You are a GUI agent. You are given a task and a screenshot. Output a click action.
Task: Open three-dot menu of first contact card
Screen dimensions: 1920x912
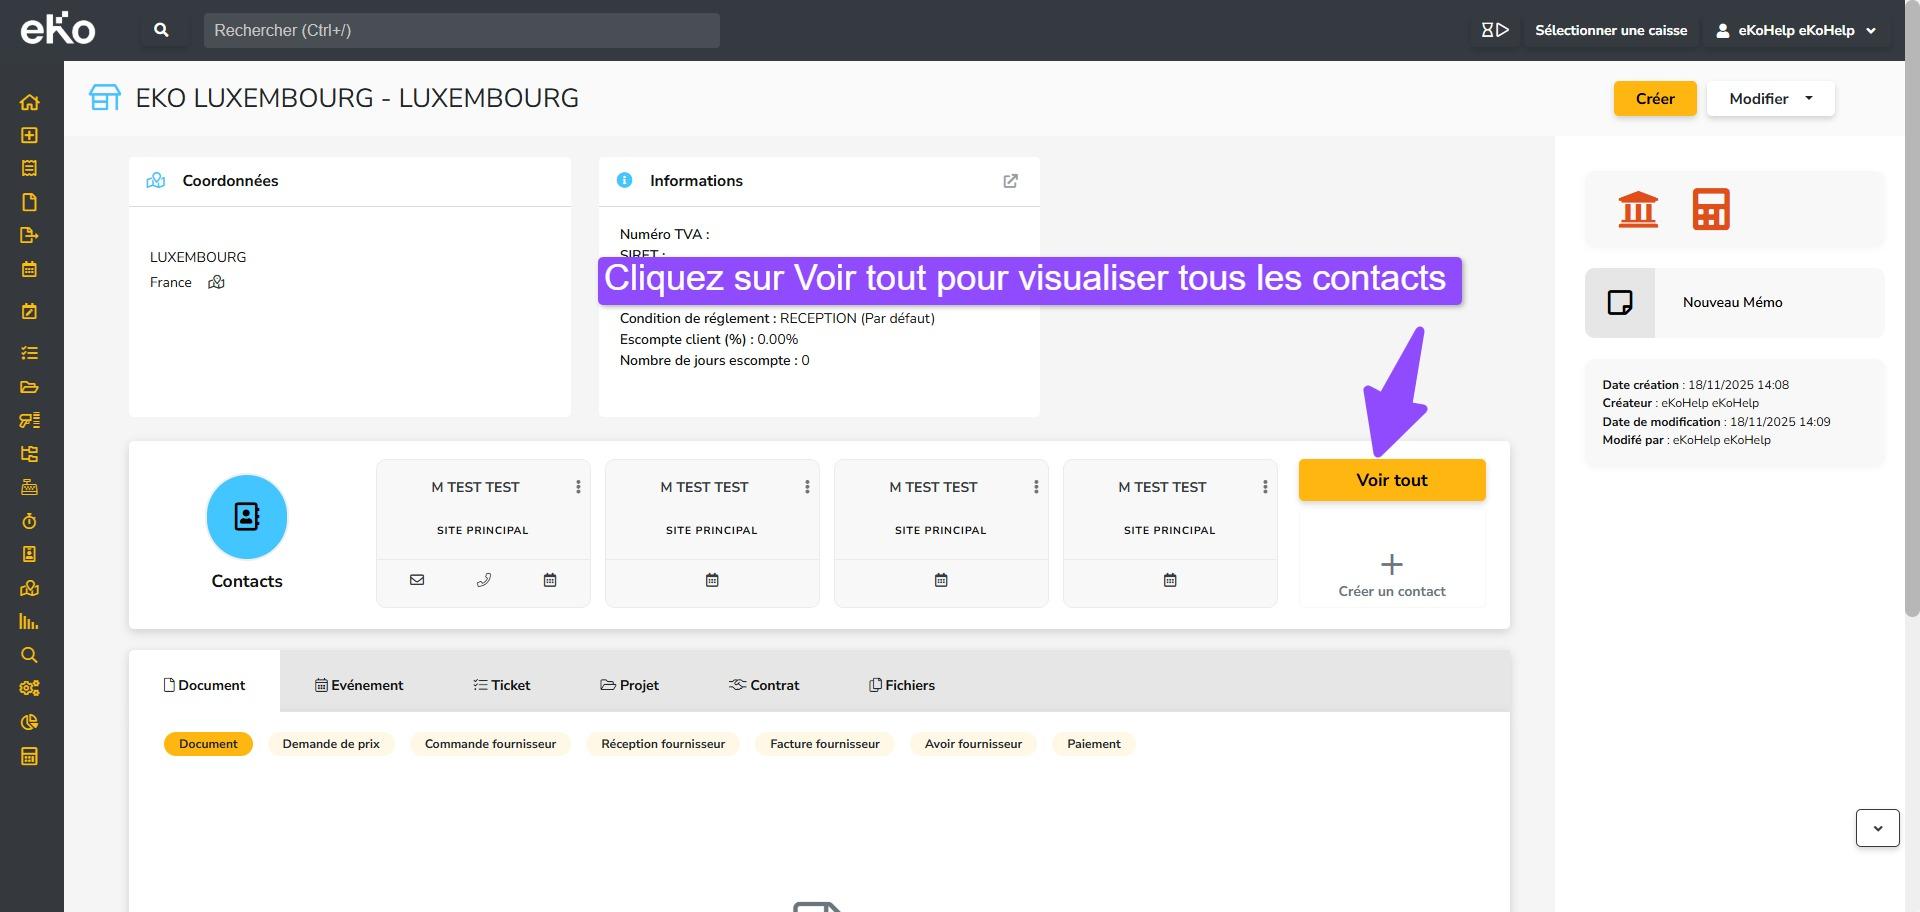pos(578,487)
